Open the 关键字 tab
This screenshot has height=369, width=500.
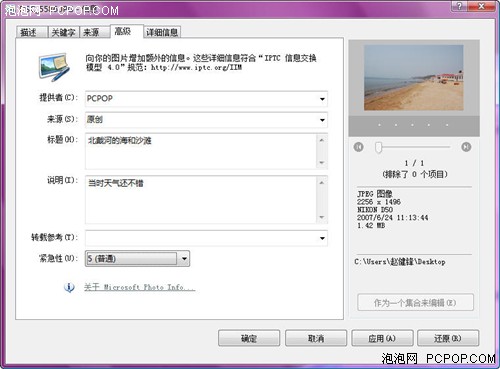point(63,32)
